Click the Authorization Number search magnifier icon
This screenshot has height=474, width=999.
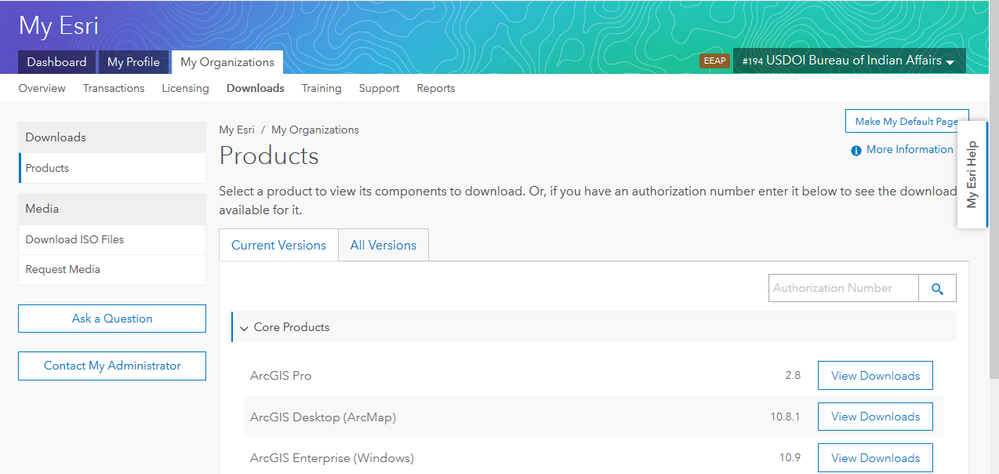[x=937, y=288]
